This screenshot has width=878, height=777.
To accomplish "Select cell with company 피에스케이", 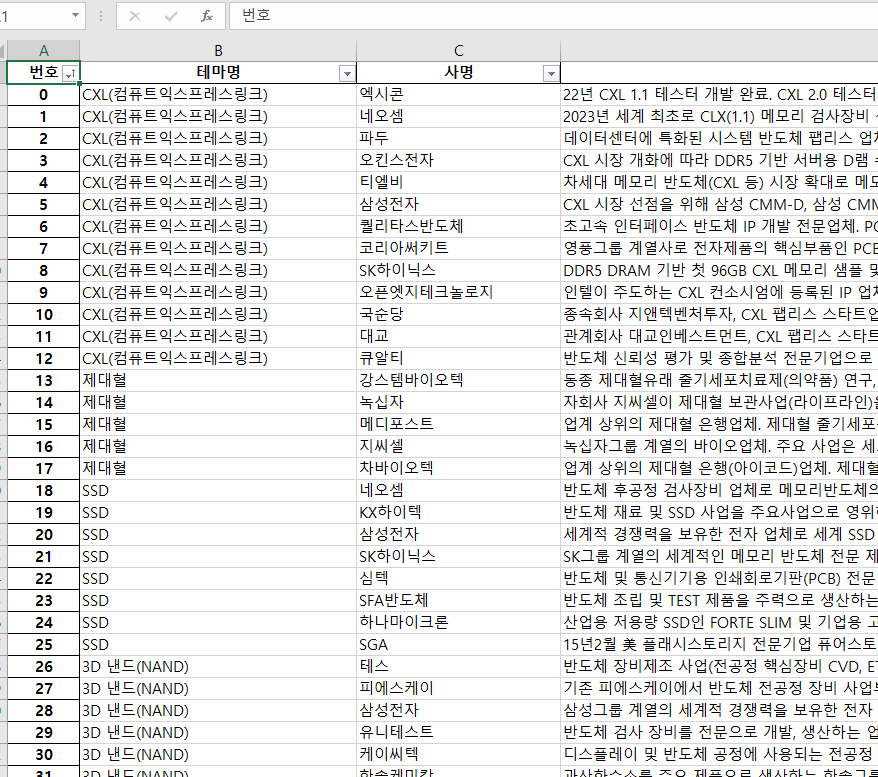I will [458, 688].
